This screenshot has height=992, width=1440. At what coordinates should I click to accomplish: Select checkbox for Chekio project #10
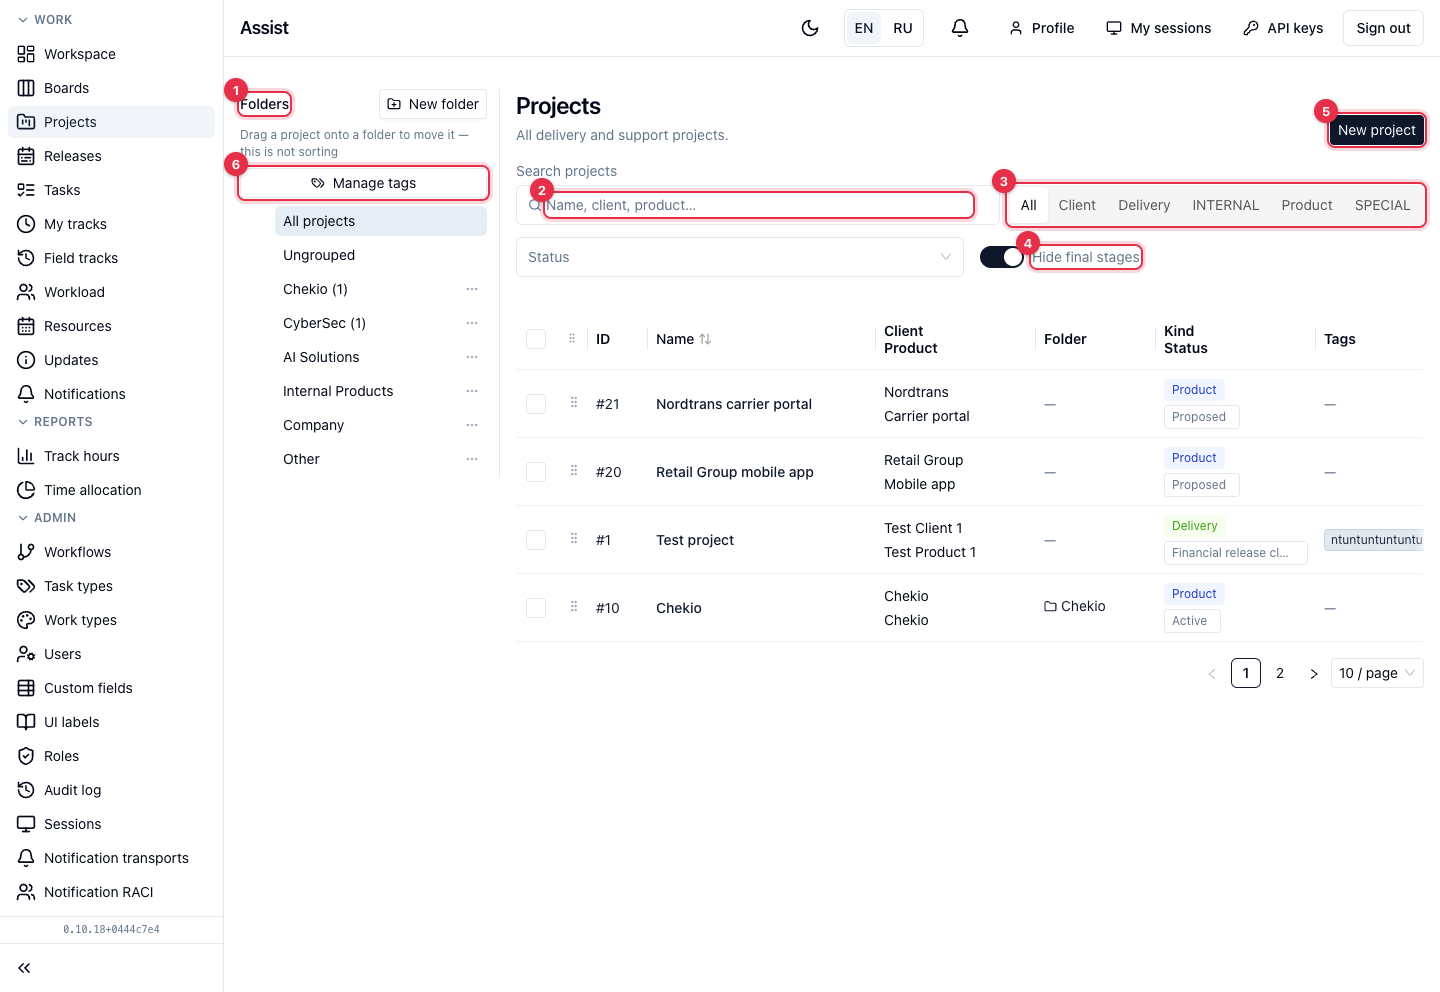coord(536,608)
